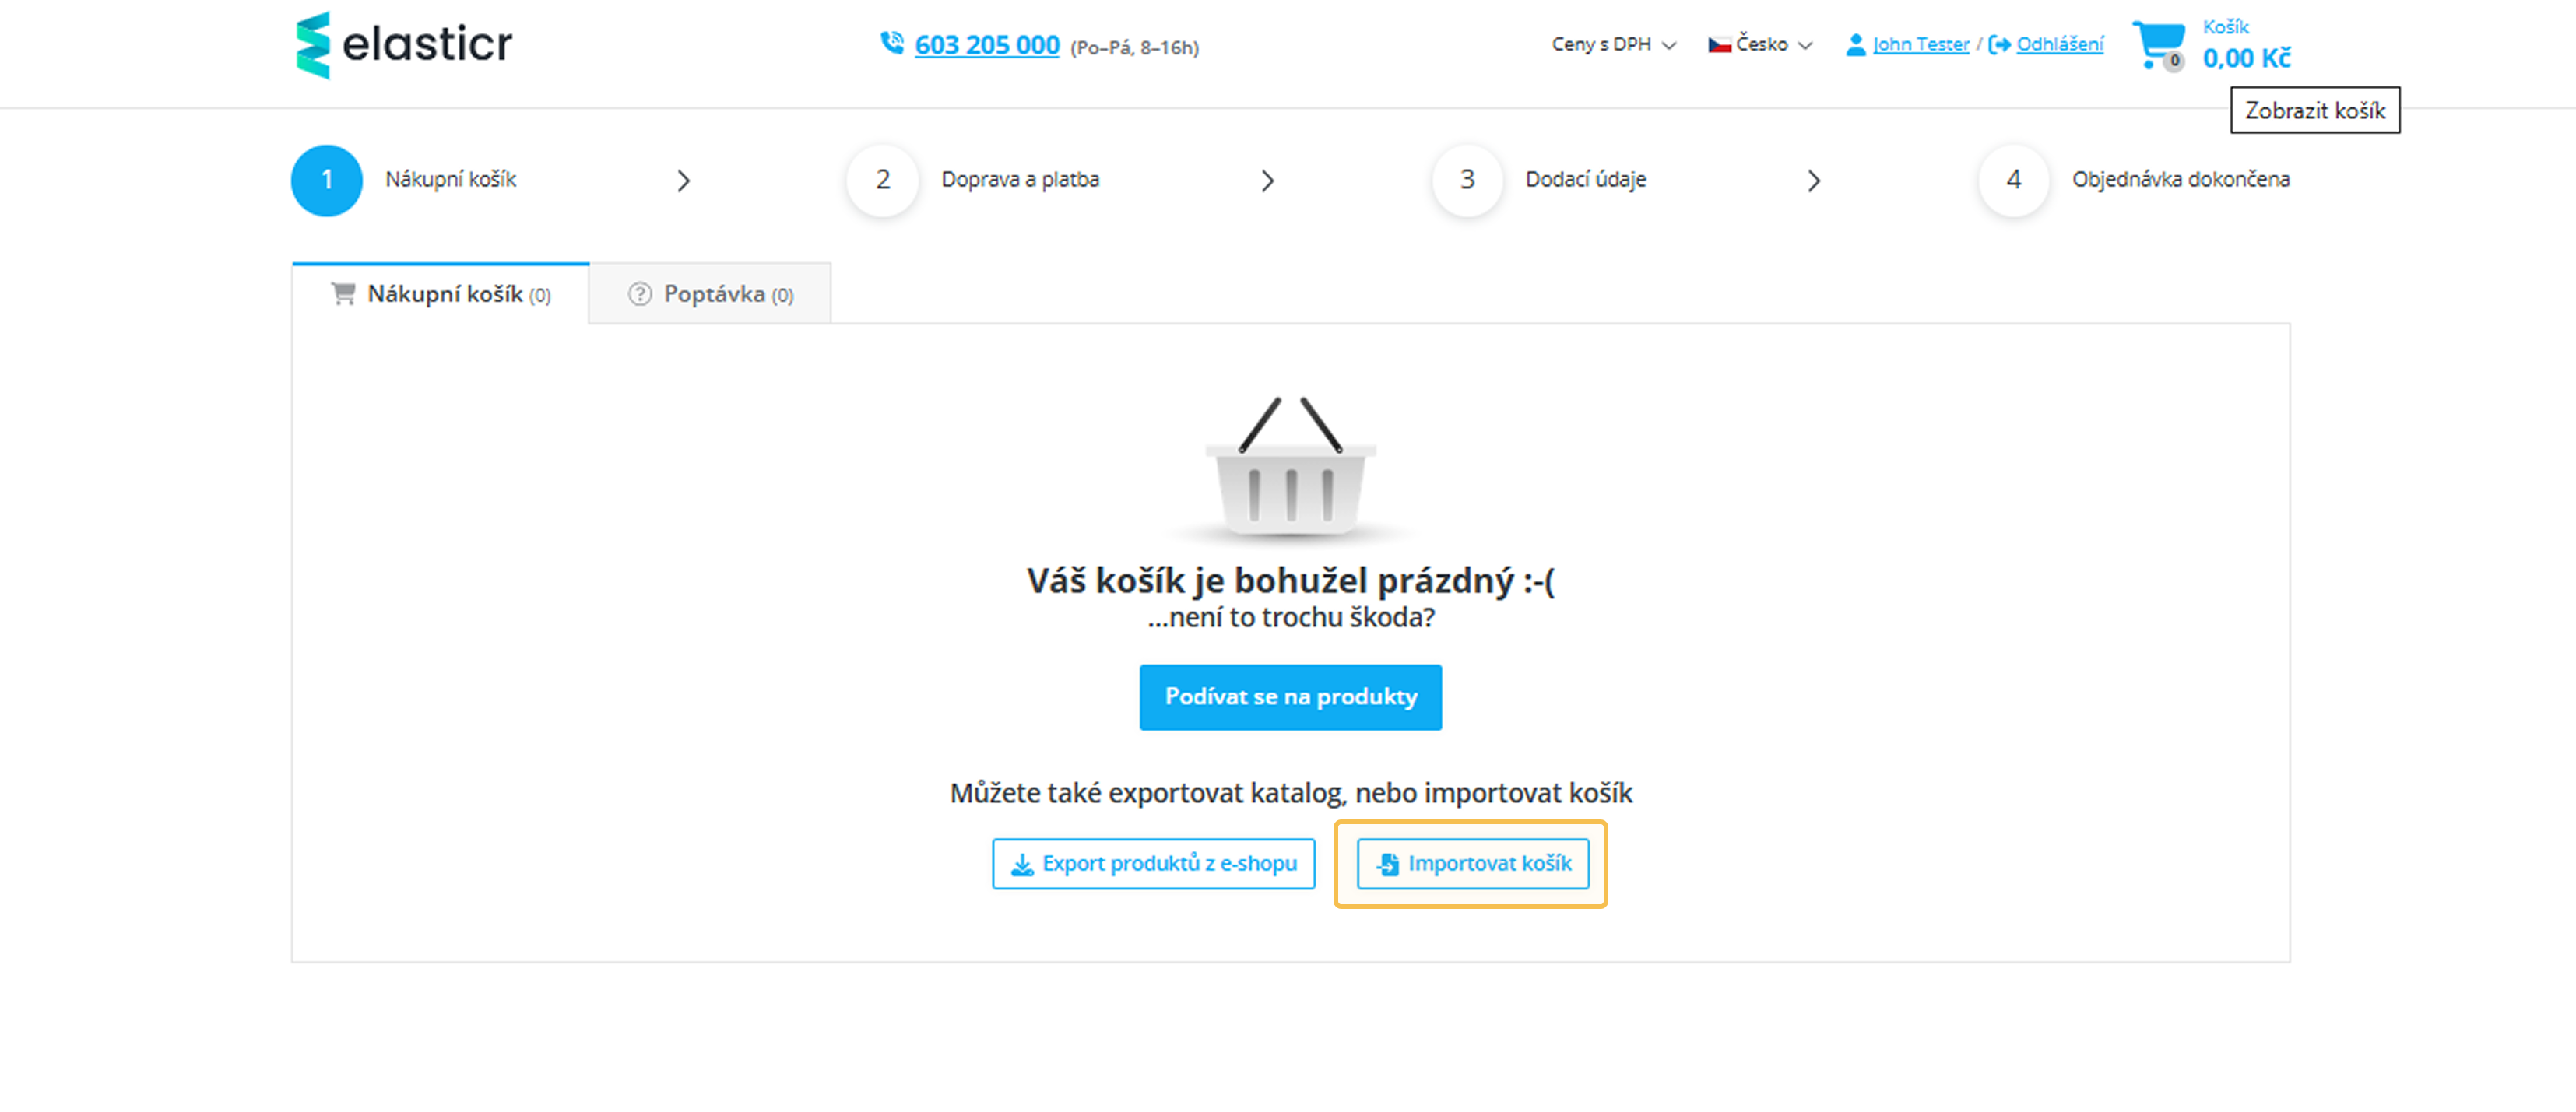Screen dimensions: 2576x1112
Task: Switch to the Poptávka tab
Action: point(710,294)
